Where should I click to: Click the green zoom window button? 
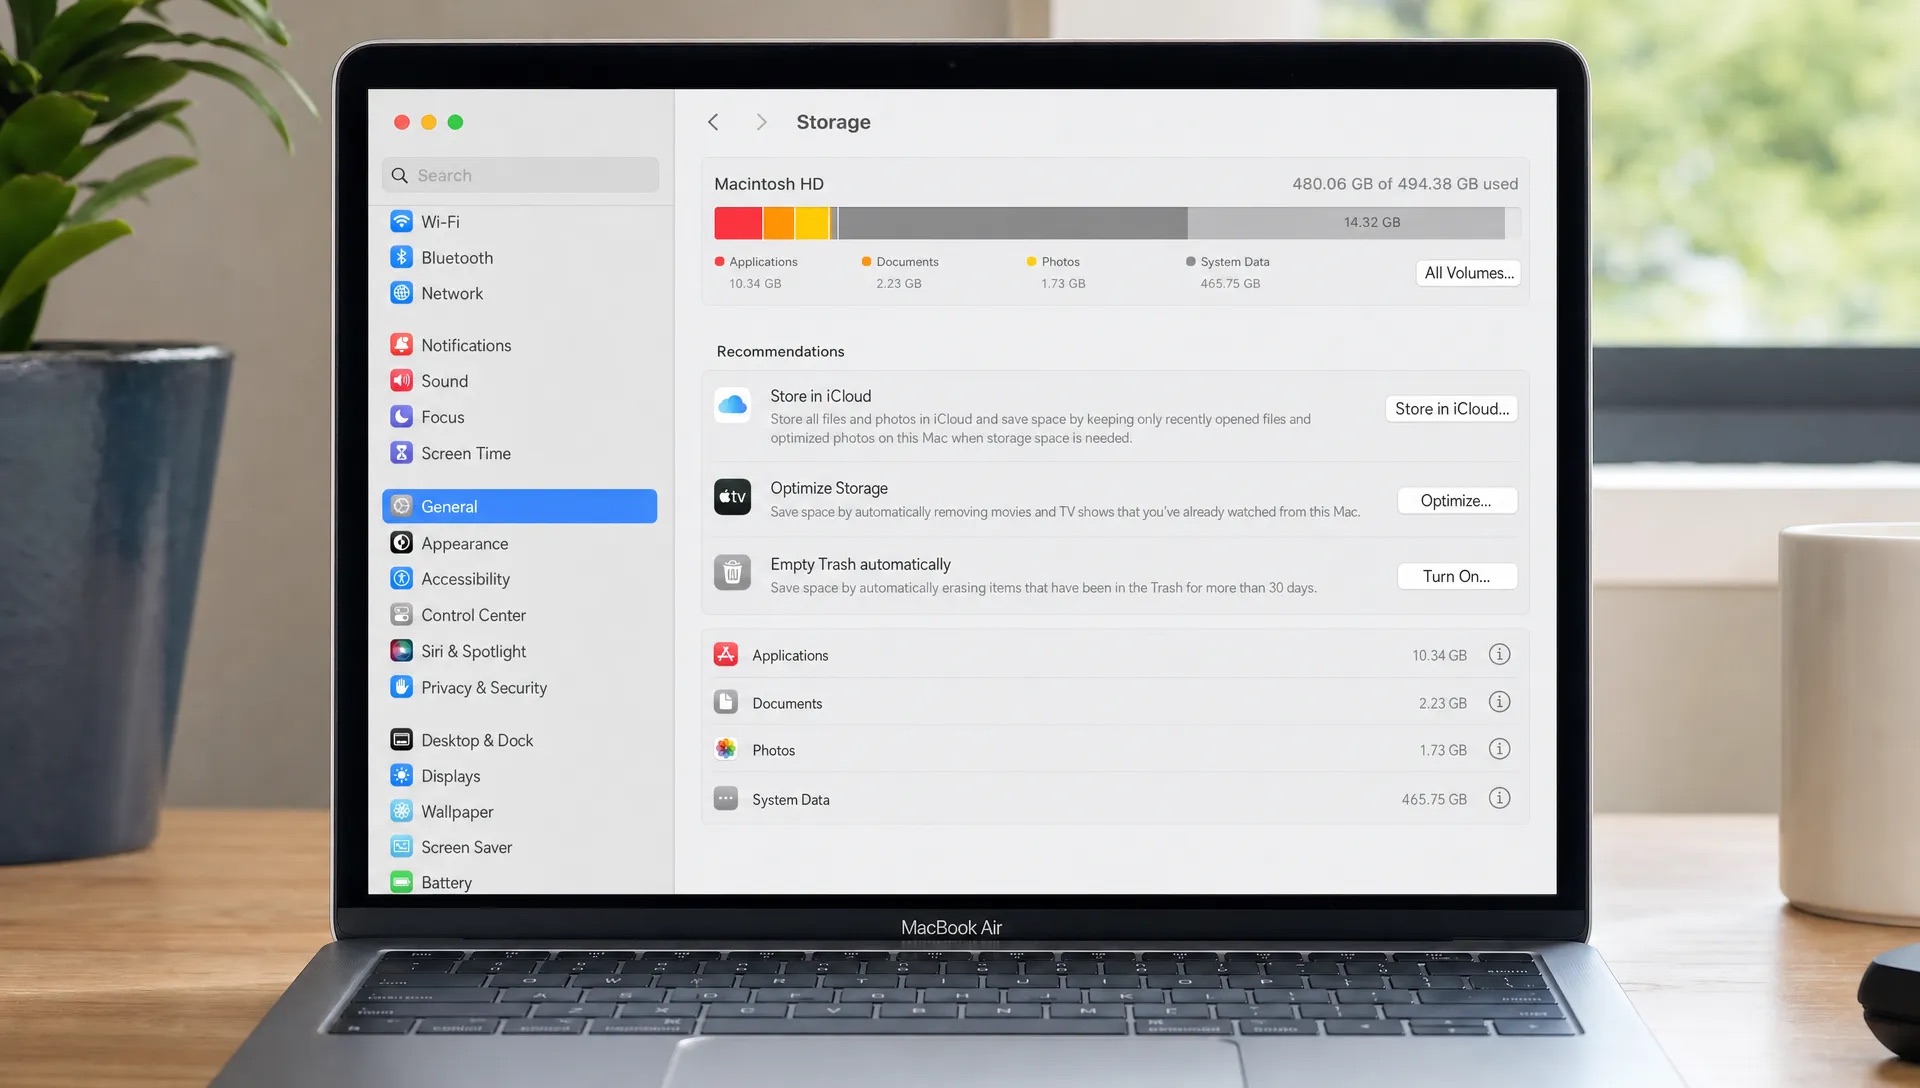(x=455, y=122)
